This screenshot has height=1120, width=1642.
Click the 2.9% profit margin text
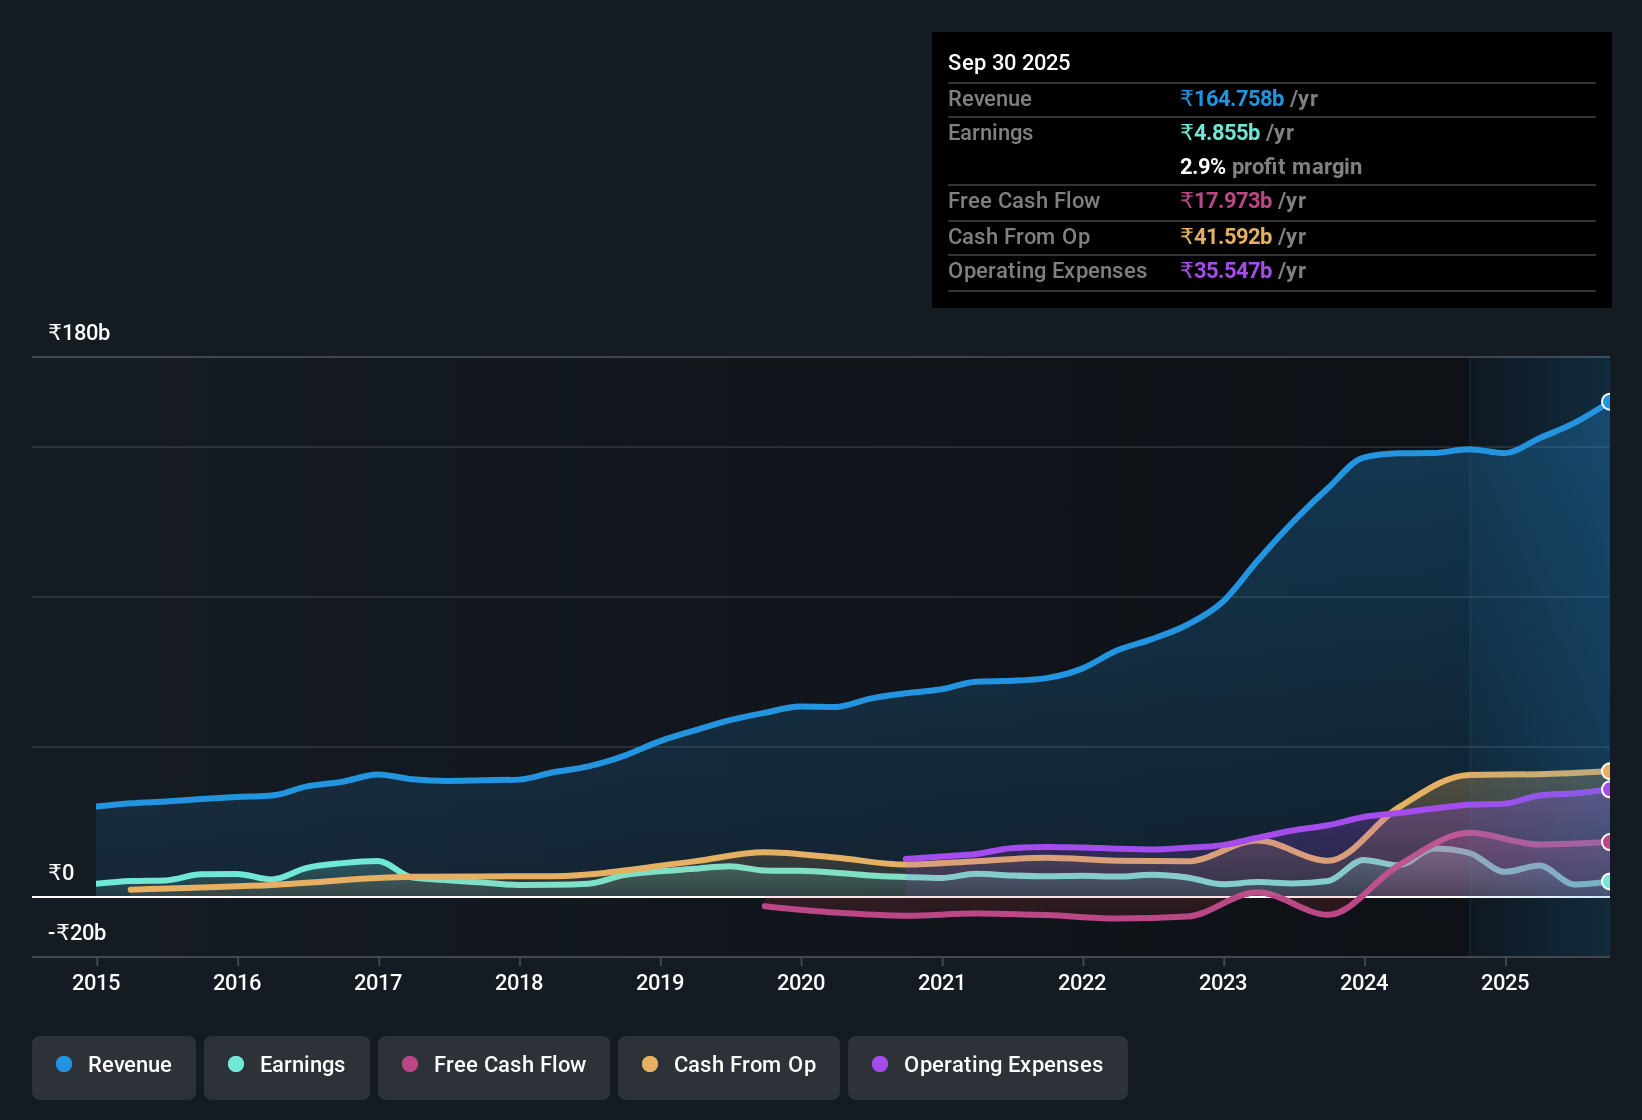click(x=1270, y=167)
